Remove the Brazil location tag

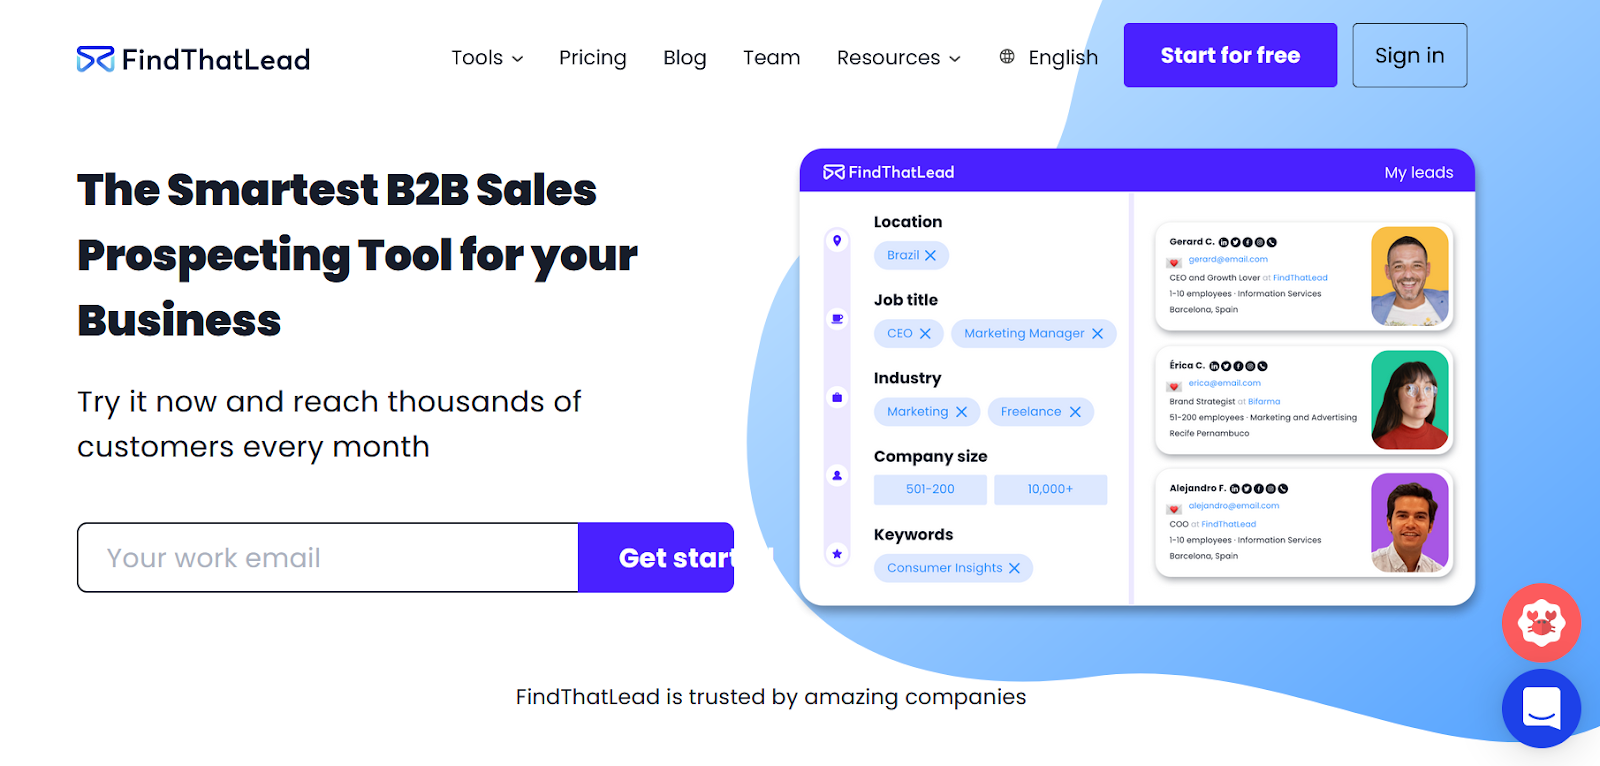click(x=930, y=256)
